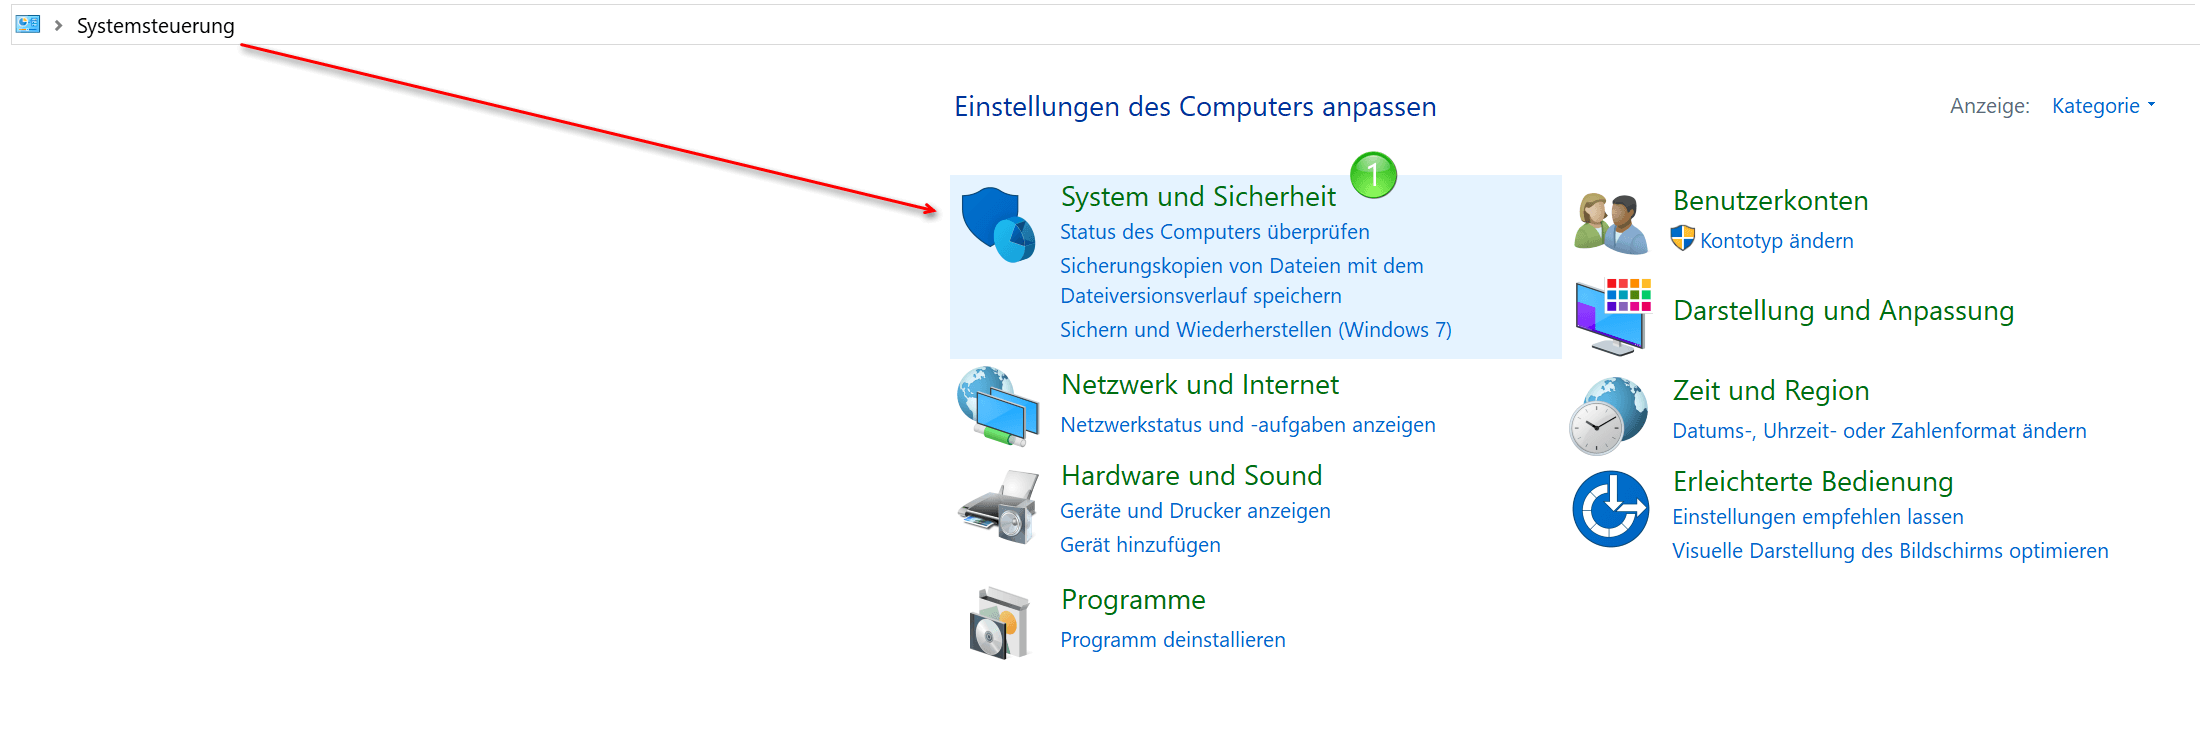Screen dimensions: 2200x744
Task: Open Netzwerkstatus und -aufgaben anzeigen
Action: click(x=1248, y=425)
